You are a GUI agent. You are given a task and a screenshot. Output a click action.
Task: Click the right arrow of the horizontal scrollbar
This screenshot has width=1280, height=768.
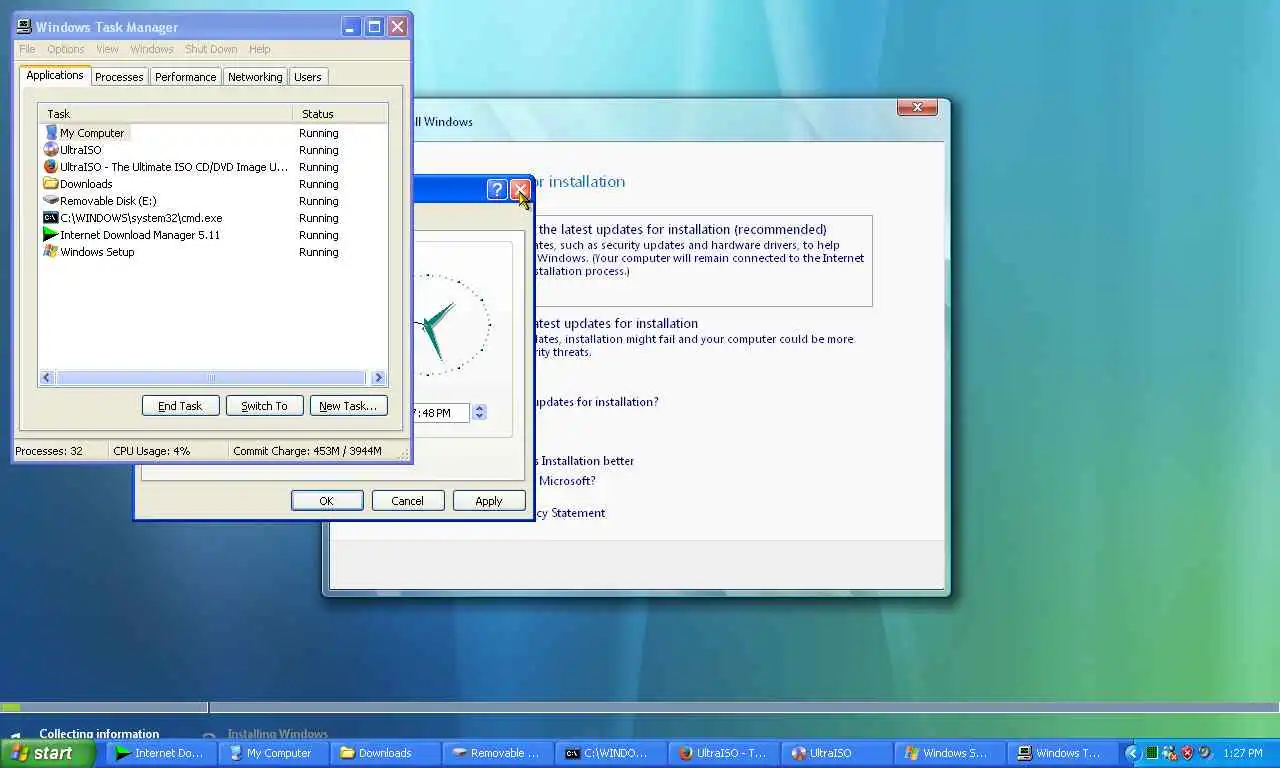(x=378, y=378)
